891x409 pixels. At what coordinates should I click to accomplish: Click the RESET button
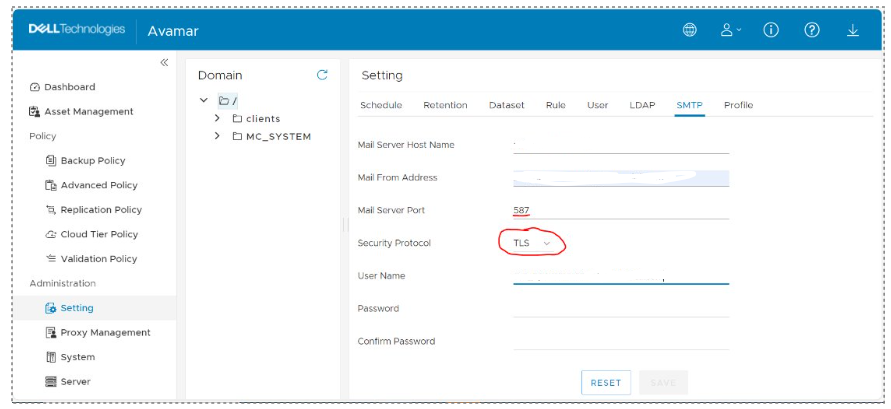(606, 382)
